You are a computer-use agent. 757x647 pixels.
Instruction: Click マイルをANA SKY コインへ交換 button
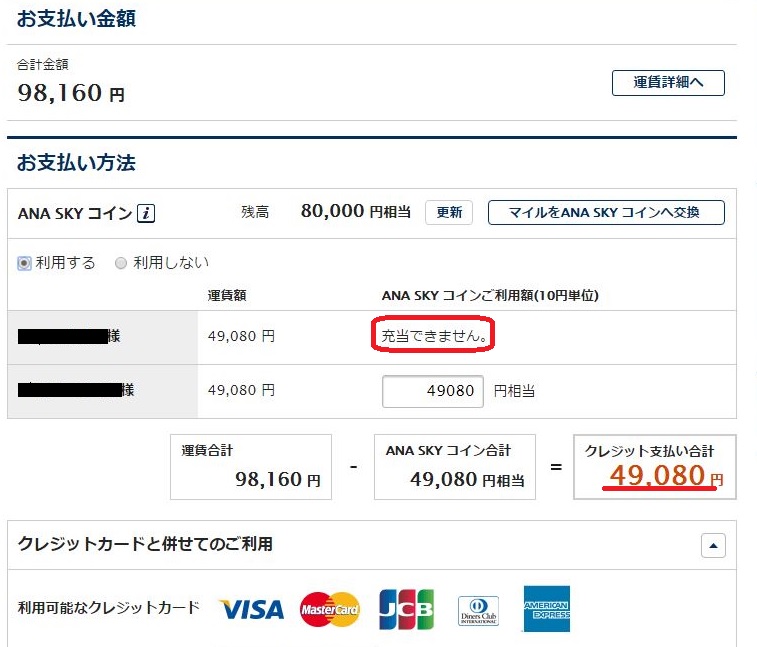point(606,212)
